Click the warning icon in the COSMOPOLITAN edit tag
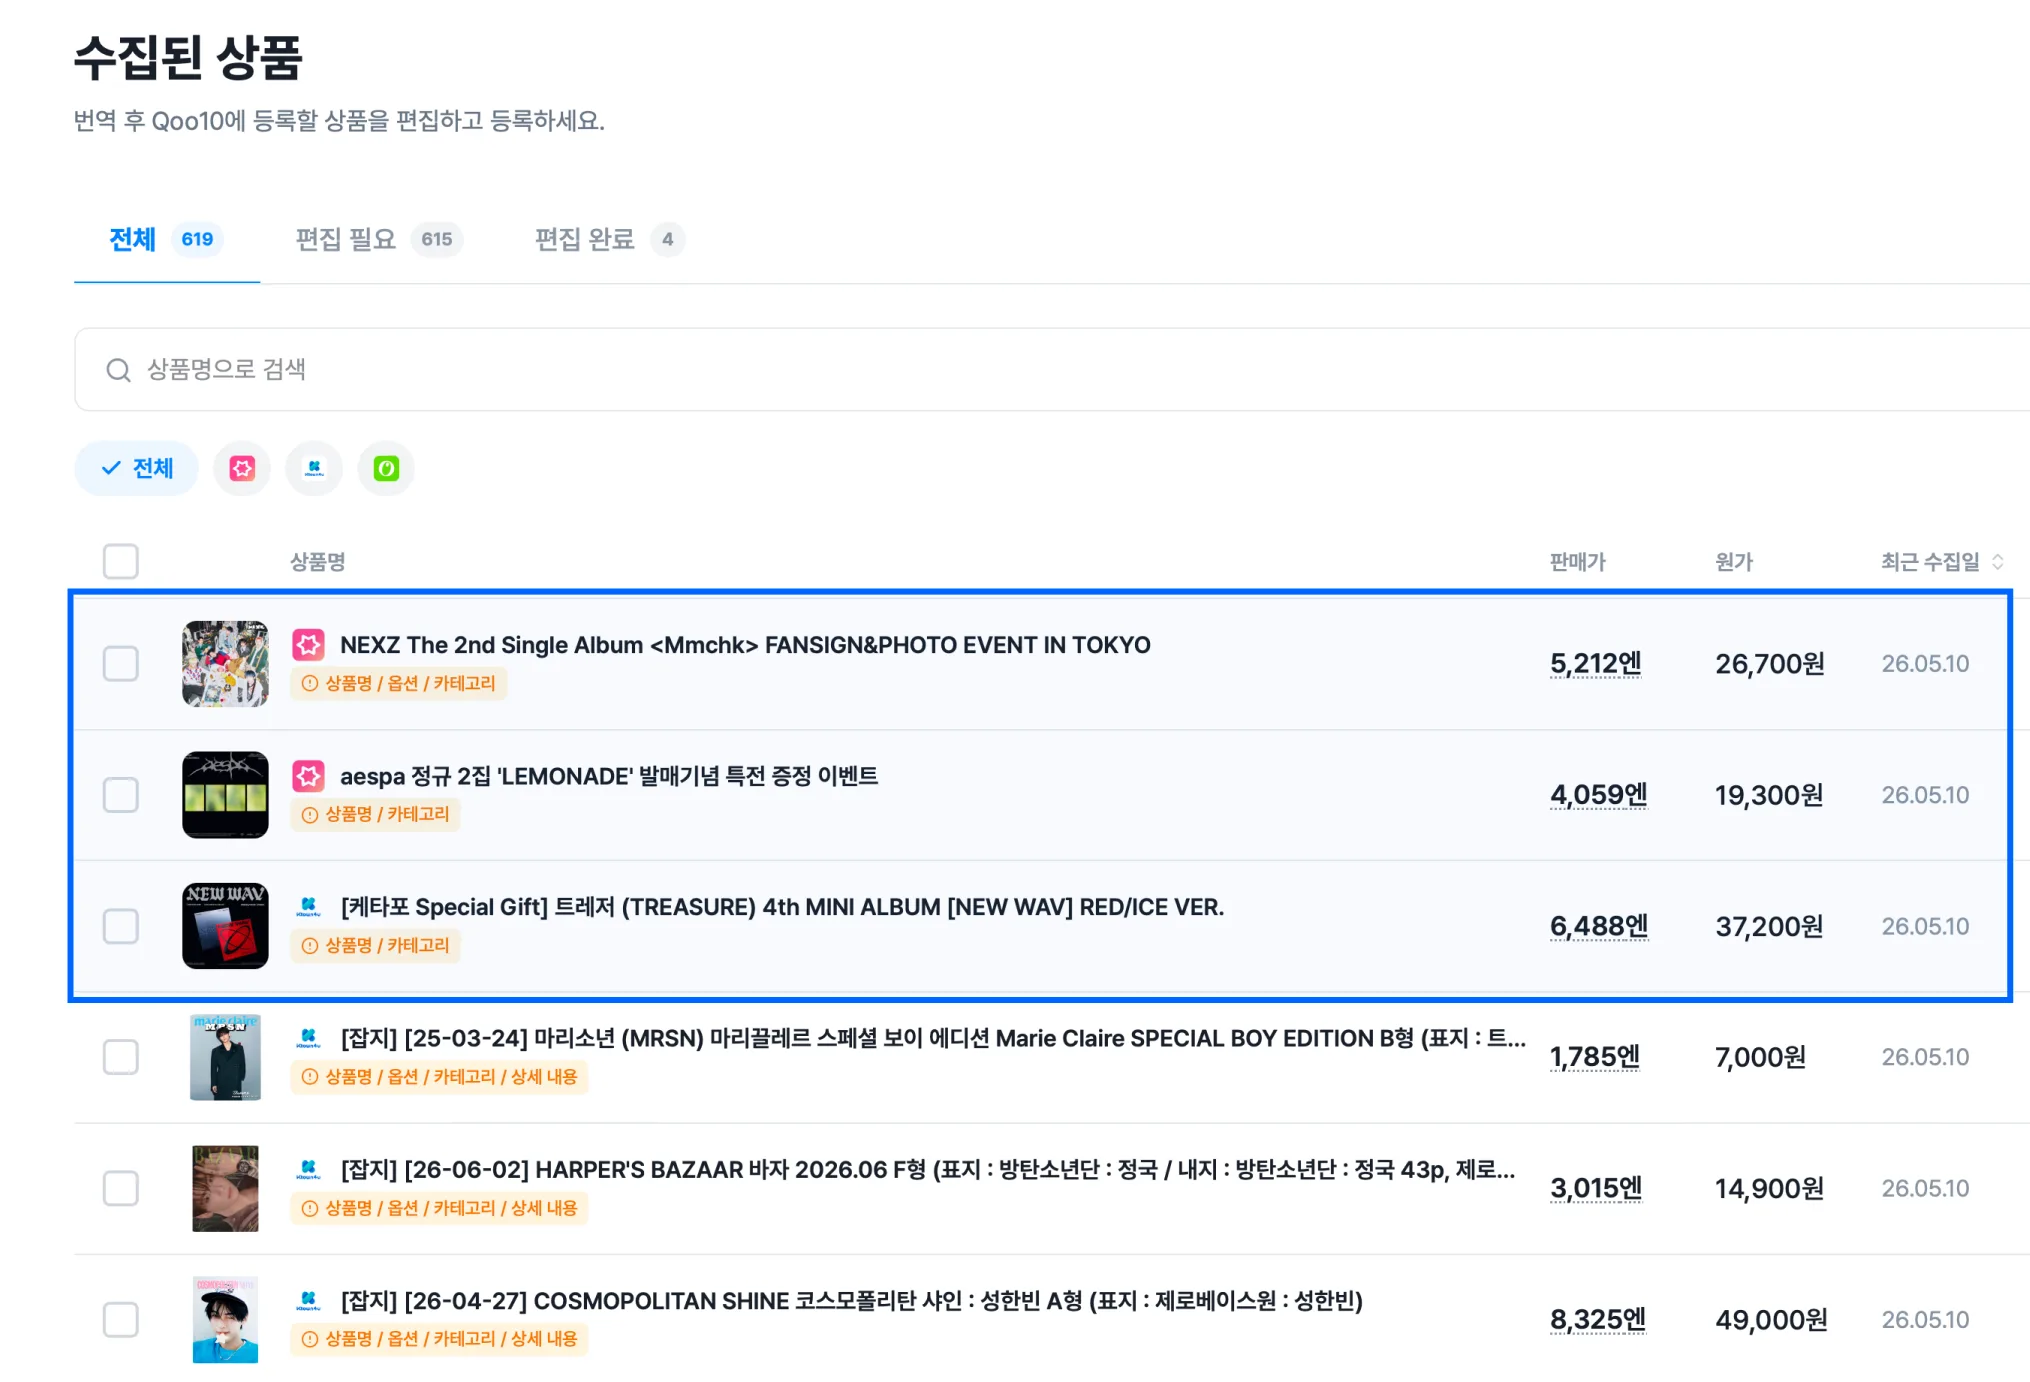This screenshot has height=1382, width=2030. click(310, 1339)
